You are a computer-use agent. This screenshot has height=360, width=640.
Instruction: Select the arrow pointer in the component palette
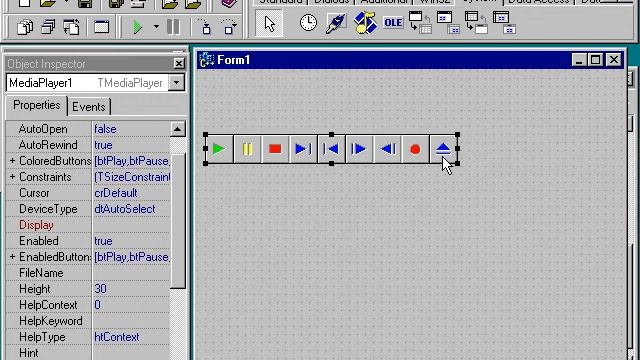(x=269, y=23)
